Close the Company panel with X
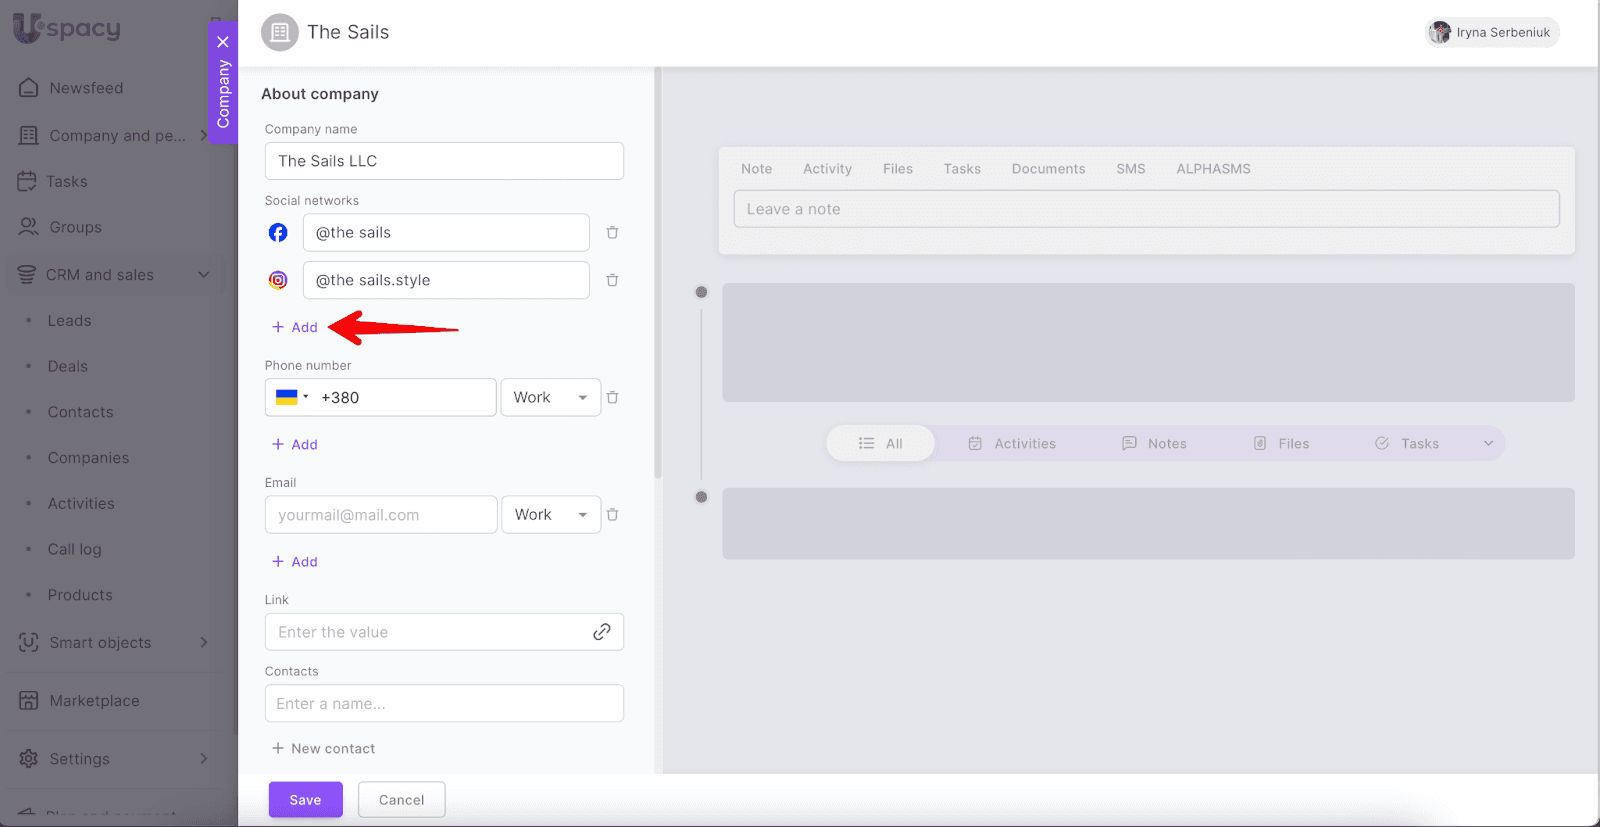This screenshot has height=827, width=1600. click(x=223, y=42)
